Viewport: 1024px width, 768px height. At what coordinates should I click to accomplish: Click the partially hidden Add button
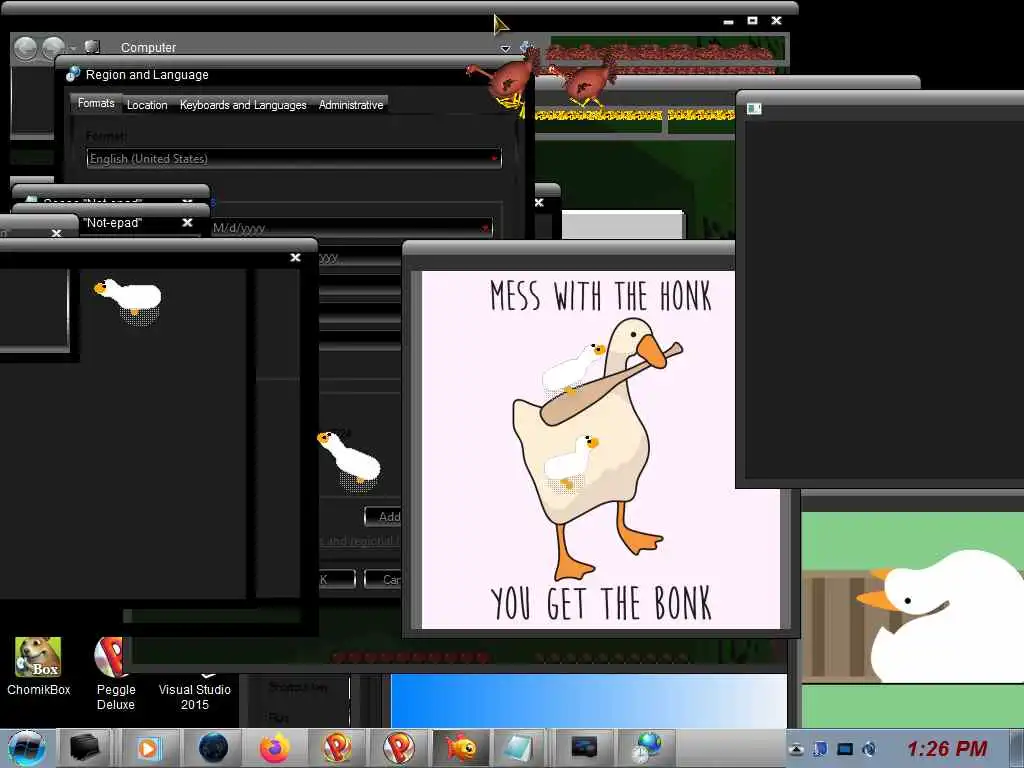(383, 517)
